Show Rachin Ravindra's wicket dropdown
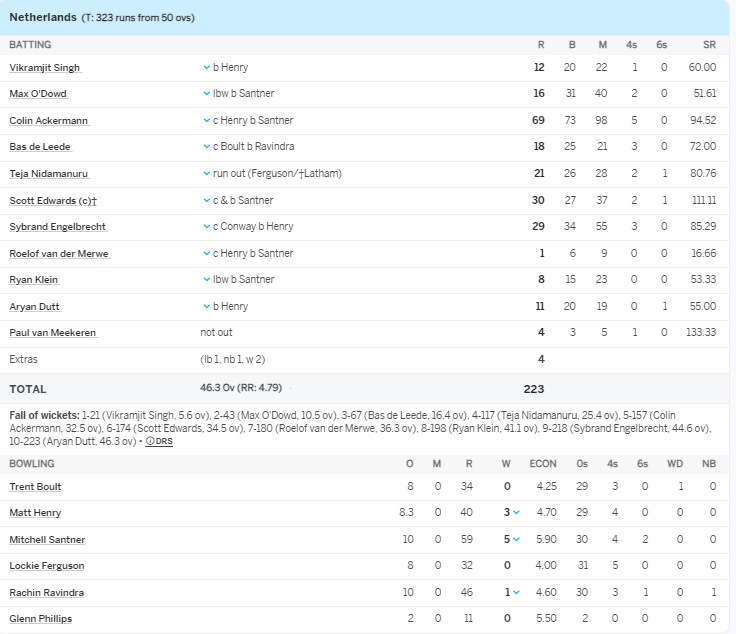The image size is (736, 634). tap(518, 593)
